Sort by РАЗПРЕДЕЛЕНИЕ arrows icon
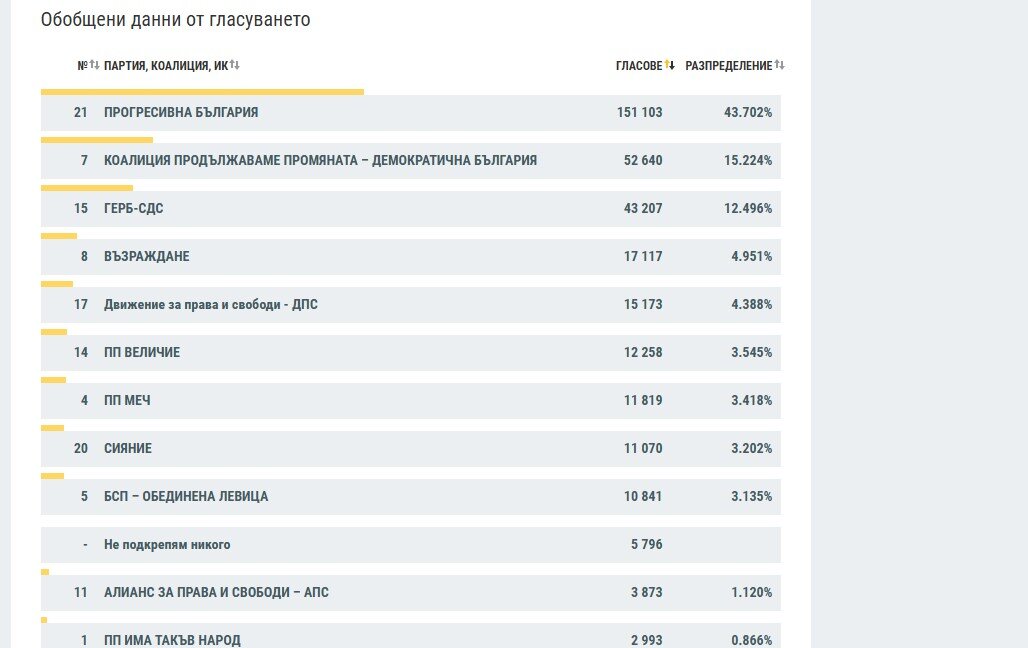The image size is (1028, 648). point(780,65)
